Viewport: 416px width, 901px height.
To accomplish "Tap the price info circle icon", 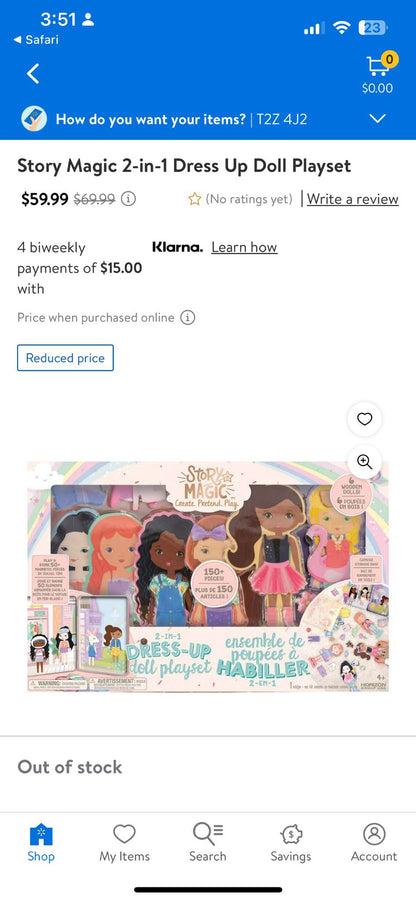I will [129, 199].
